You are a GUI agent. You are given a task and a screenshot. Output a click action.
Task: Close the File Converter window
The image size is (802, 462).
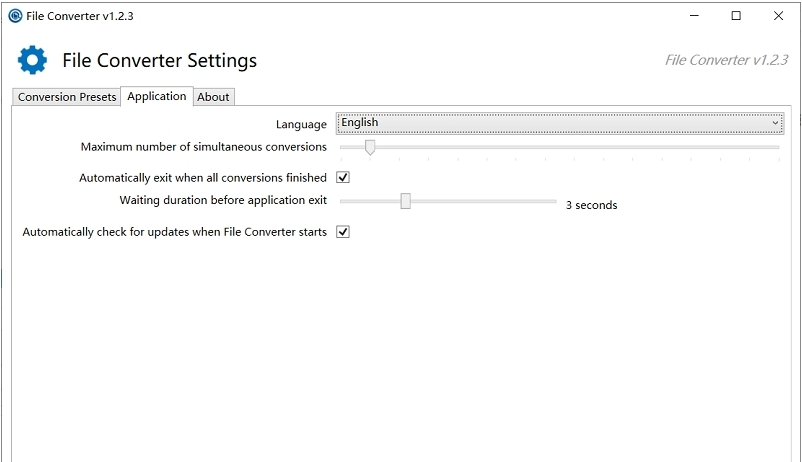[x=778, y=16]
